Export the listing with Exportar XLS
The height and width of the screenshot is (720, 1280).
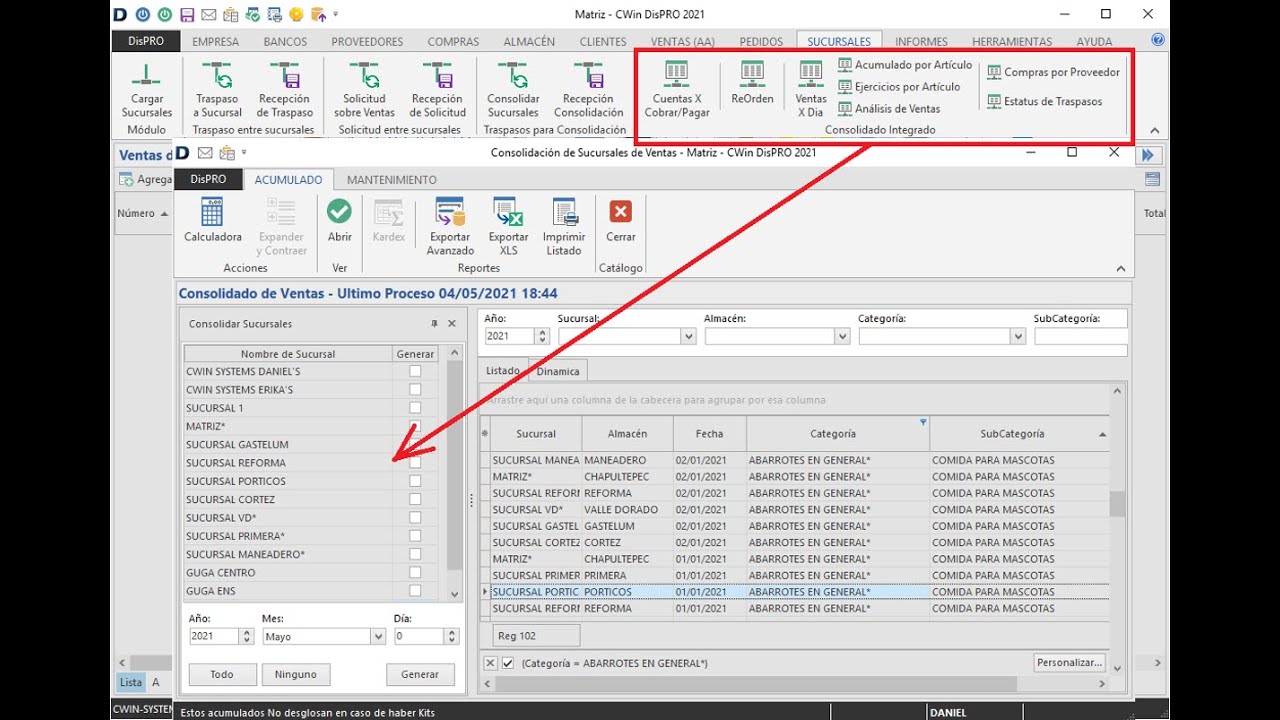[x=508, y=226]
